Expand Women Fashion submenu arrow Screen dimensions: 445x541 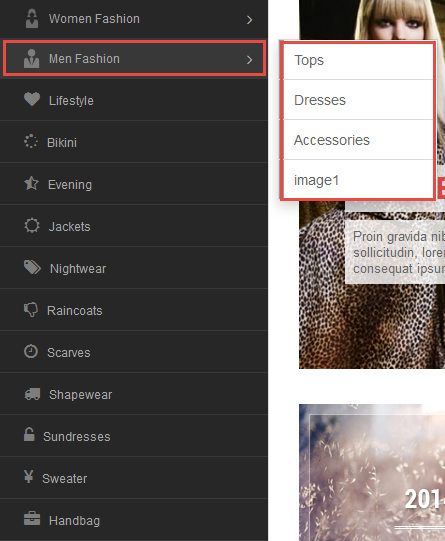point(249,20)
